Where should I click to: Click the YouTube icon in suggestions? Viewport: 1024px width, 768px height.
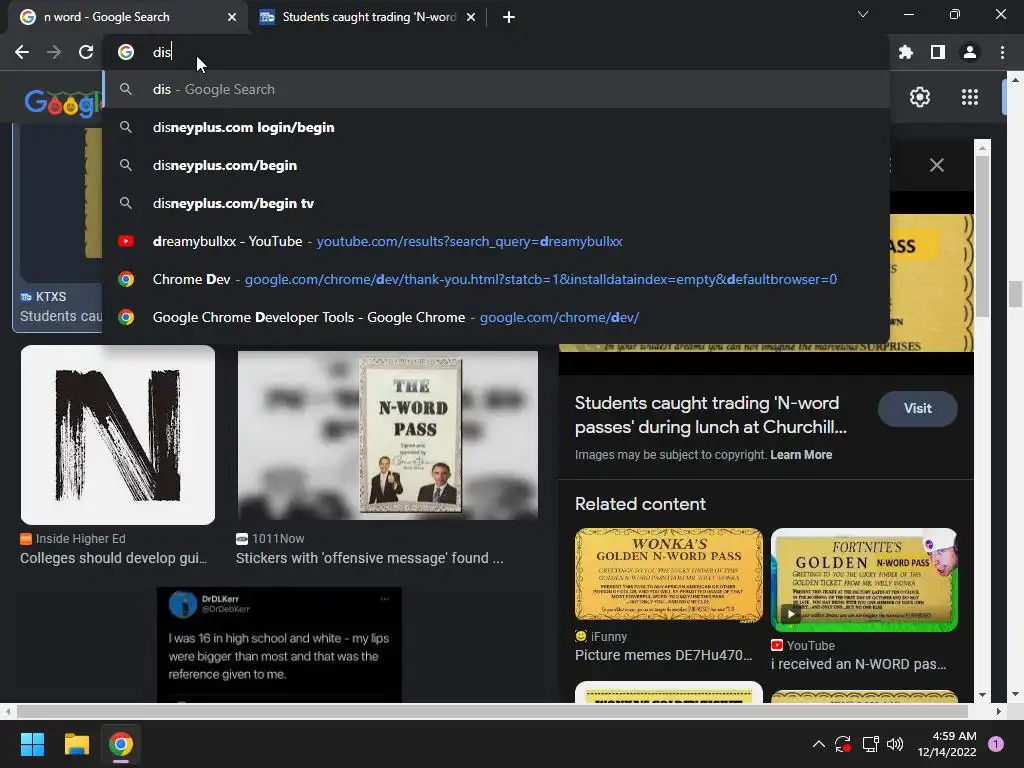(x=126, y=241)
